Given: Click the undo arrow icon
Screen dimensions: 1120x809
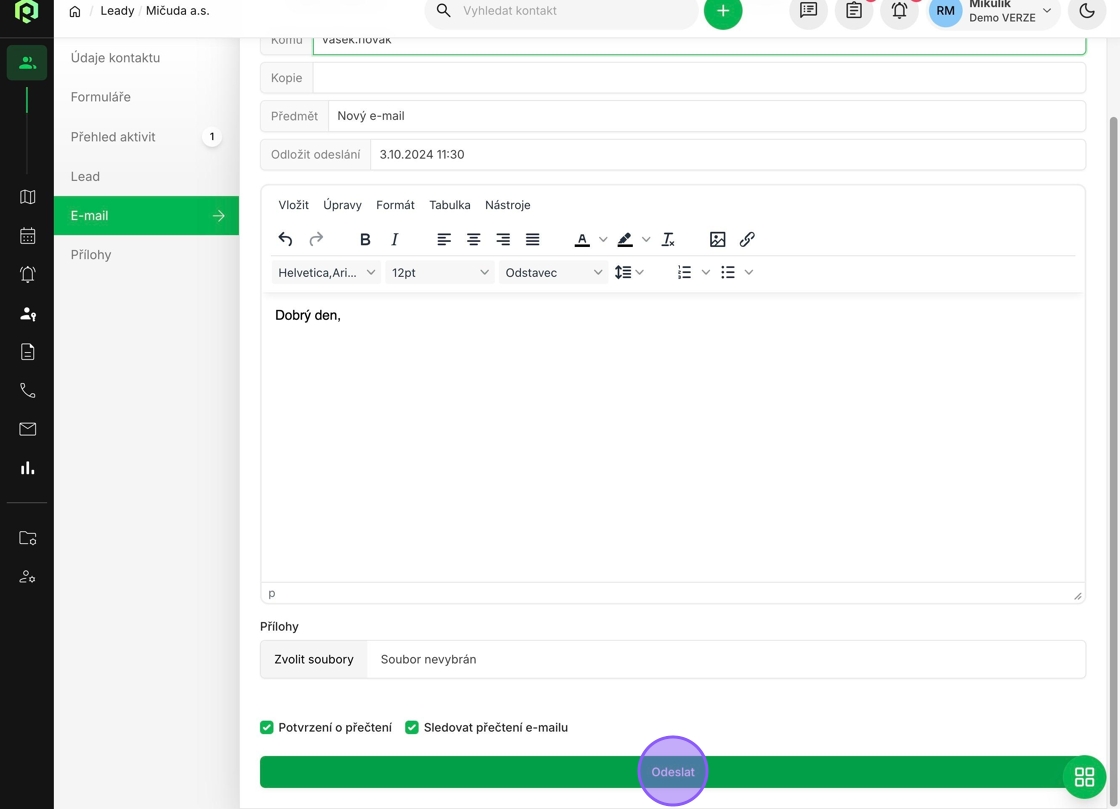Looking at the screenshot, I should click(286, 240).
